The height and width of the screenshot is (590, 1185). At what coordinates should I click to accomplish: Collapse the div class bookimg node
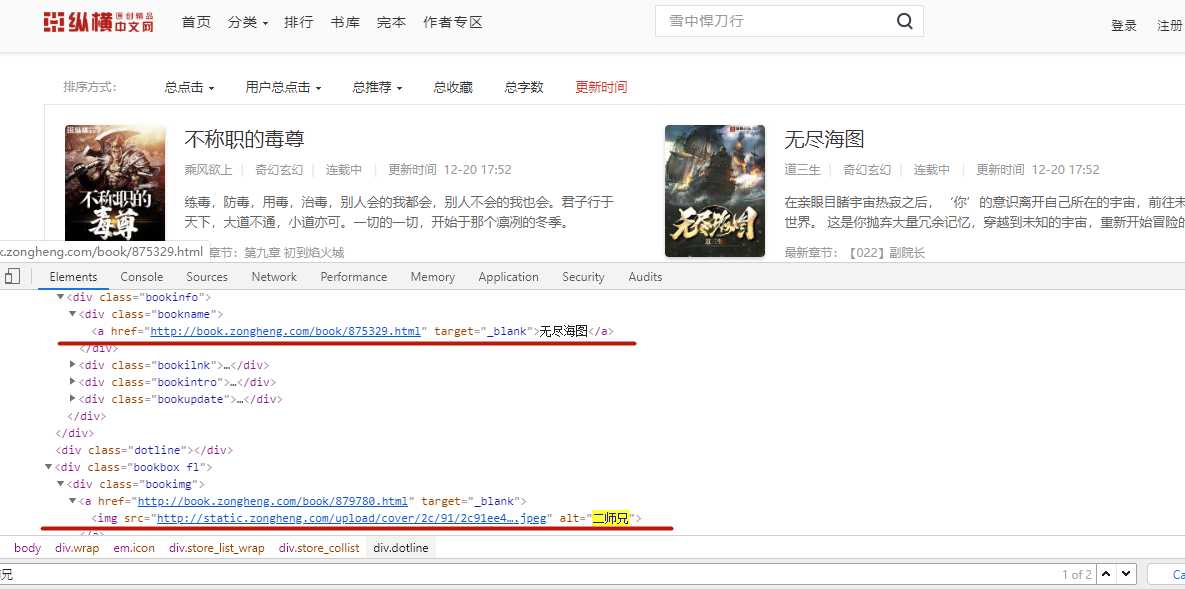pos(60,484)
